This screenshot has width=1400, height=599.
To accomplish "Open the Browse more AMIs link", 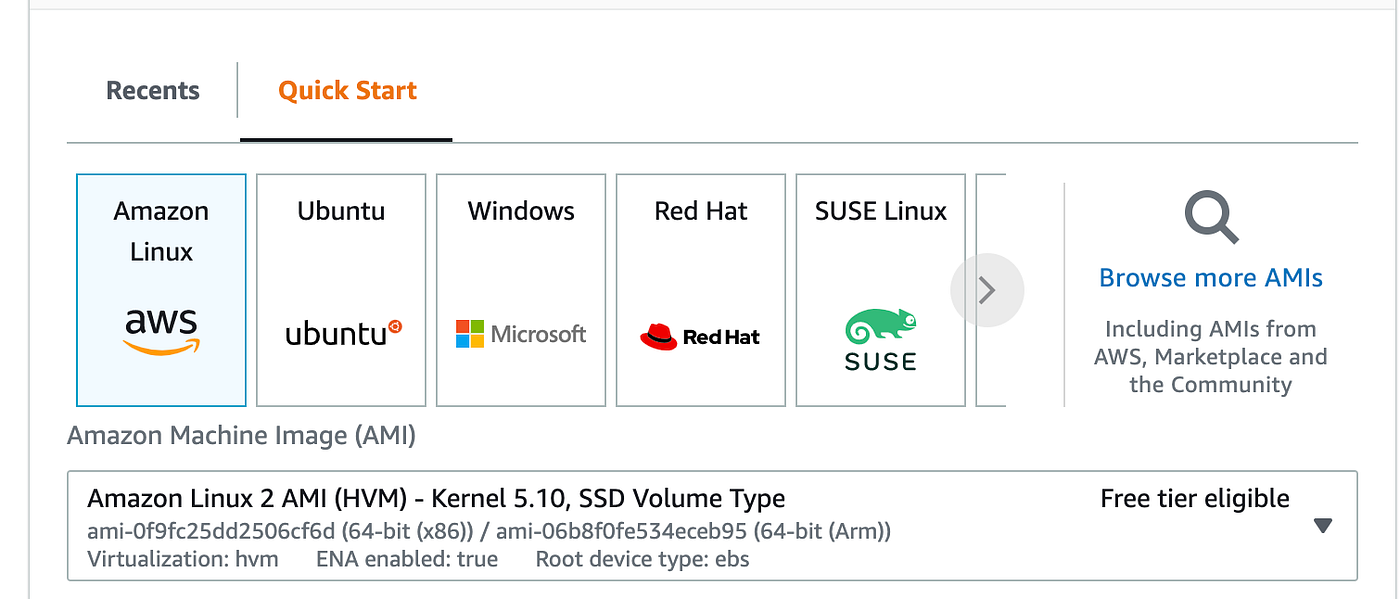I will (1210, 278).
